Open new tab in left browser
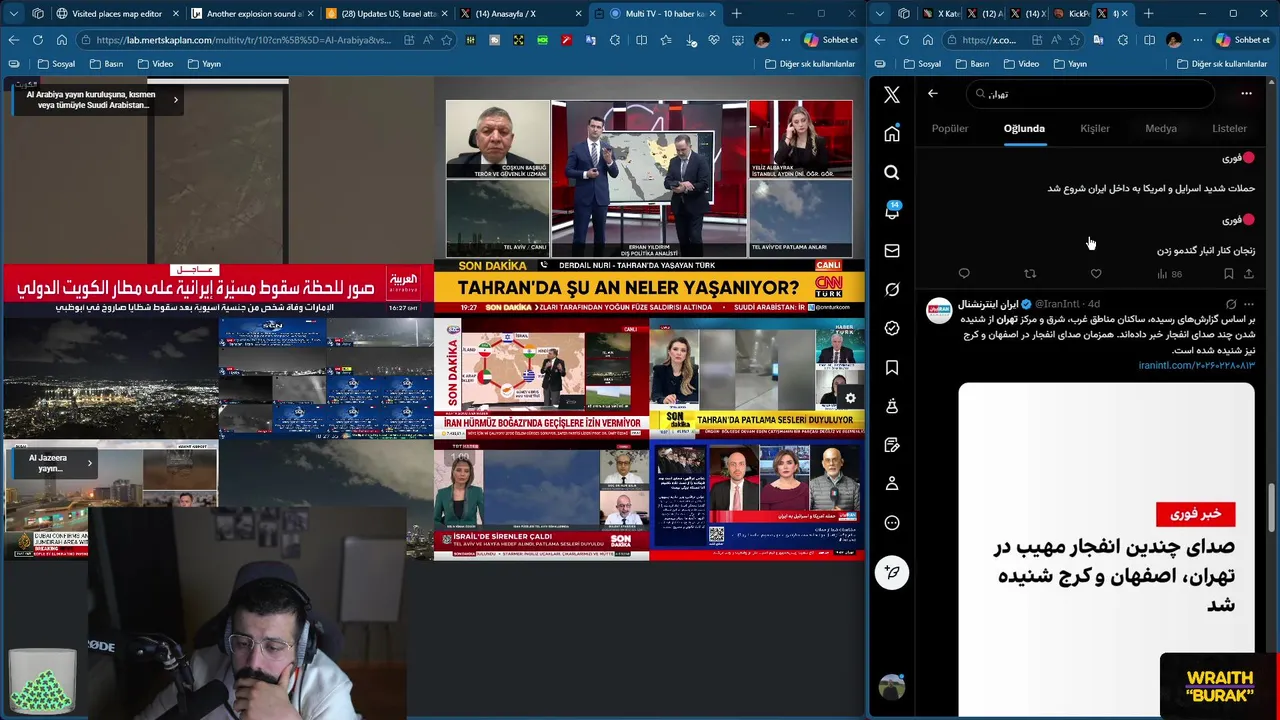This screenshot has width=1280, height=720. pos(737,13)
